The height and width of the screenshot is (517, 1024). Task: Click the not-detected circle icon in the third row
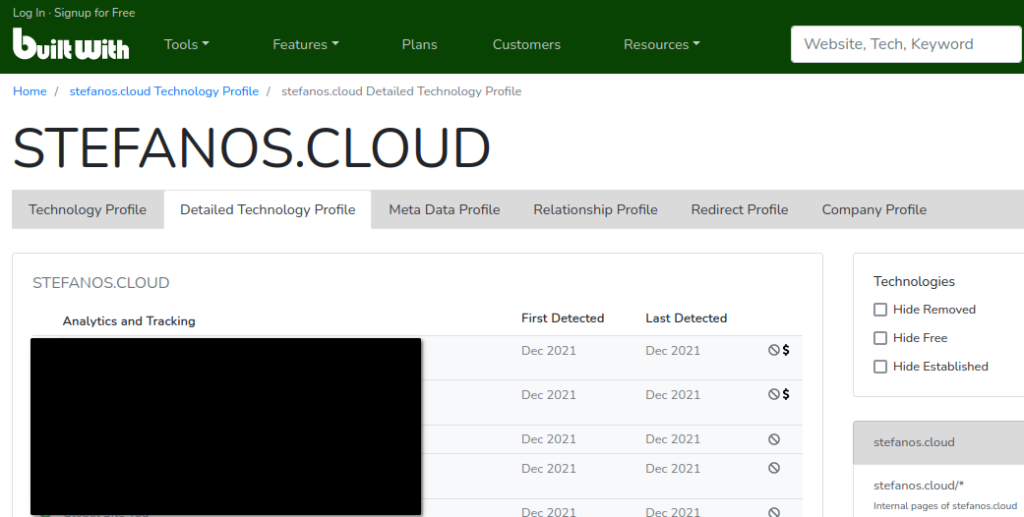774,439
